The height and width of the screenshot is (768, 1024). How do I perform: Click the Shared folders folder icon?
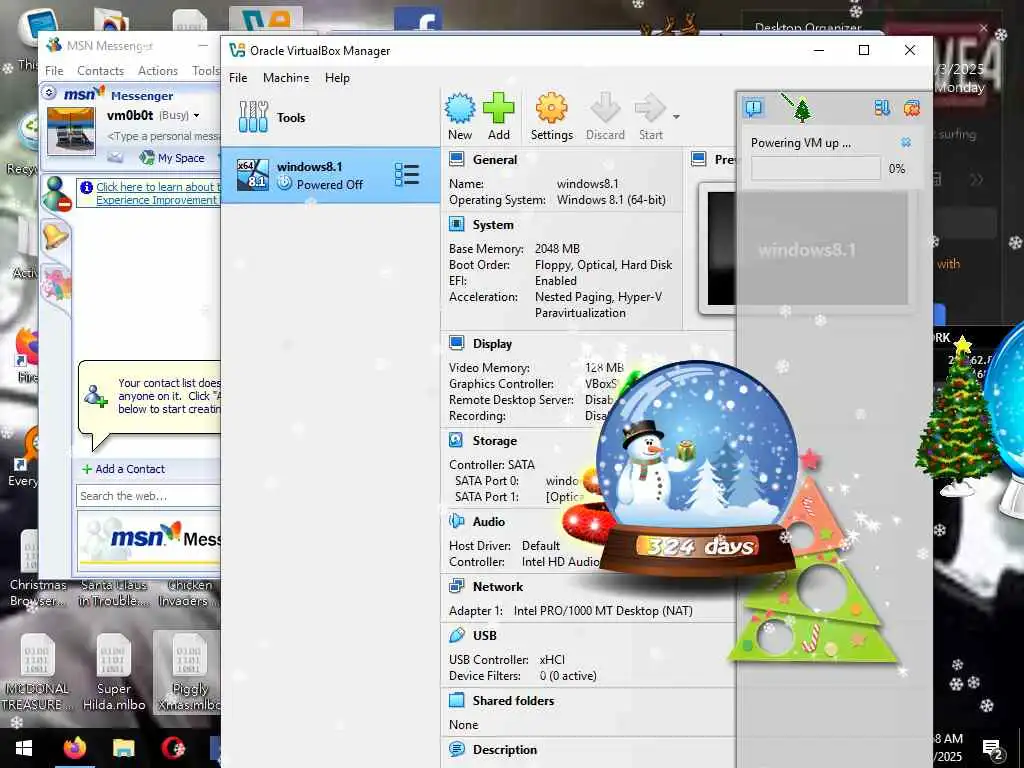click(x=456, y=700)
